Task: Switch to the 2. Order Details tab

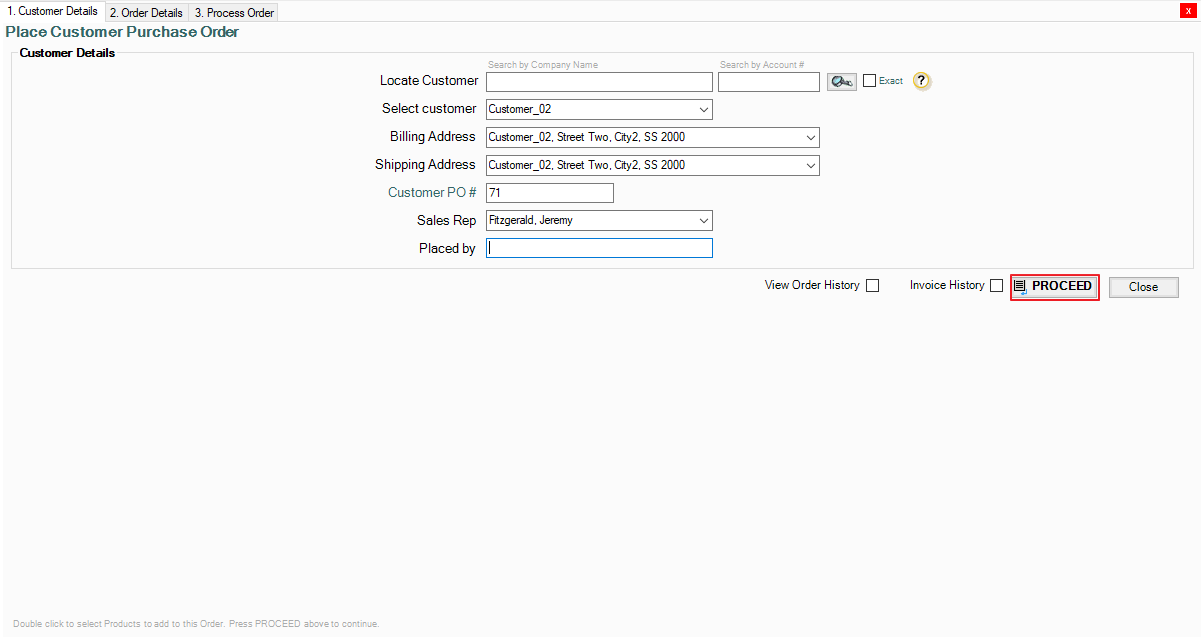Action: click(146, 13)
